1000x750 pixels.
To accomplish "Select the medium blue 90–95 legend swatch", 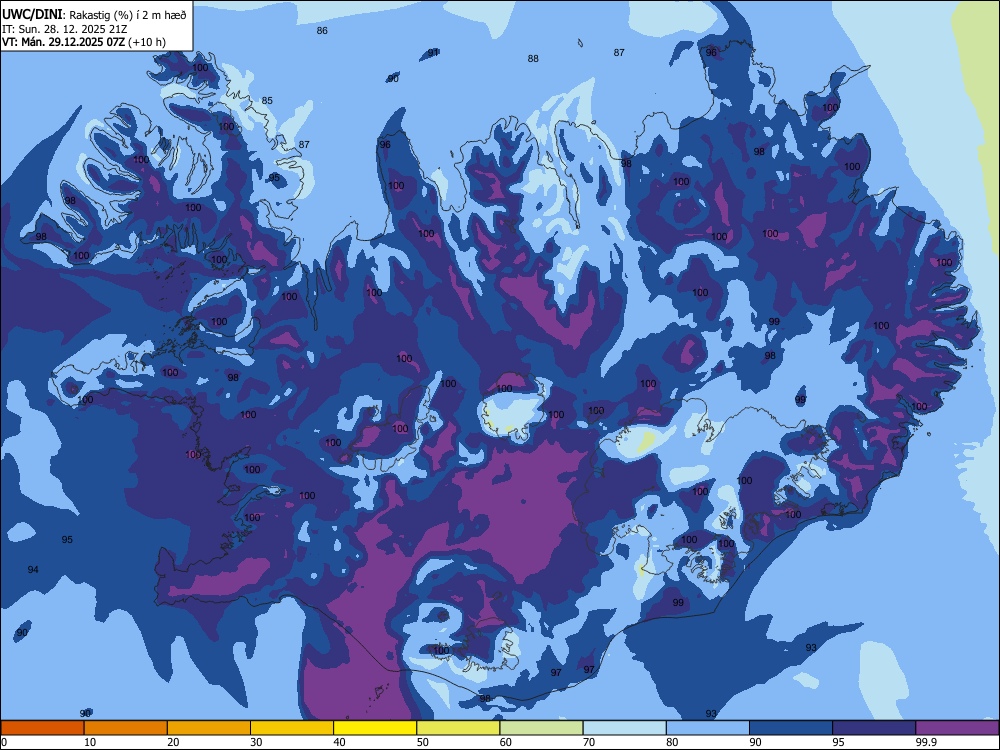I will point(791,728).
